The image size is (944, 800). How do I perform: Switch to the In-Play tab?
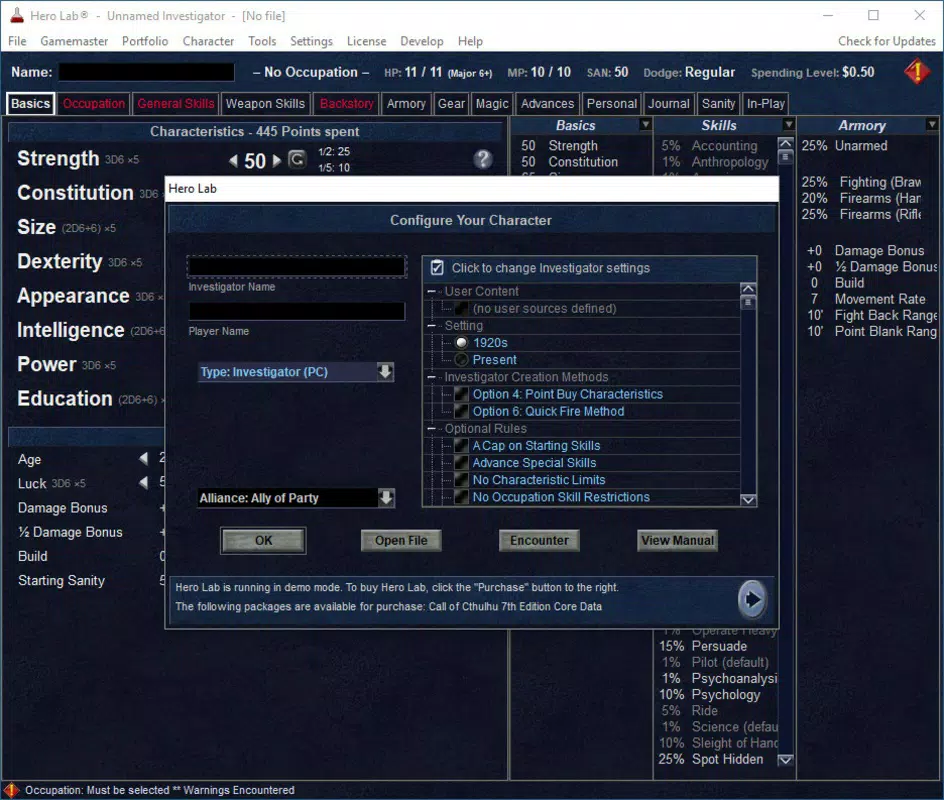(x=766, y=104)
